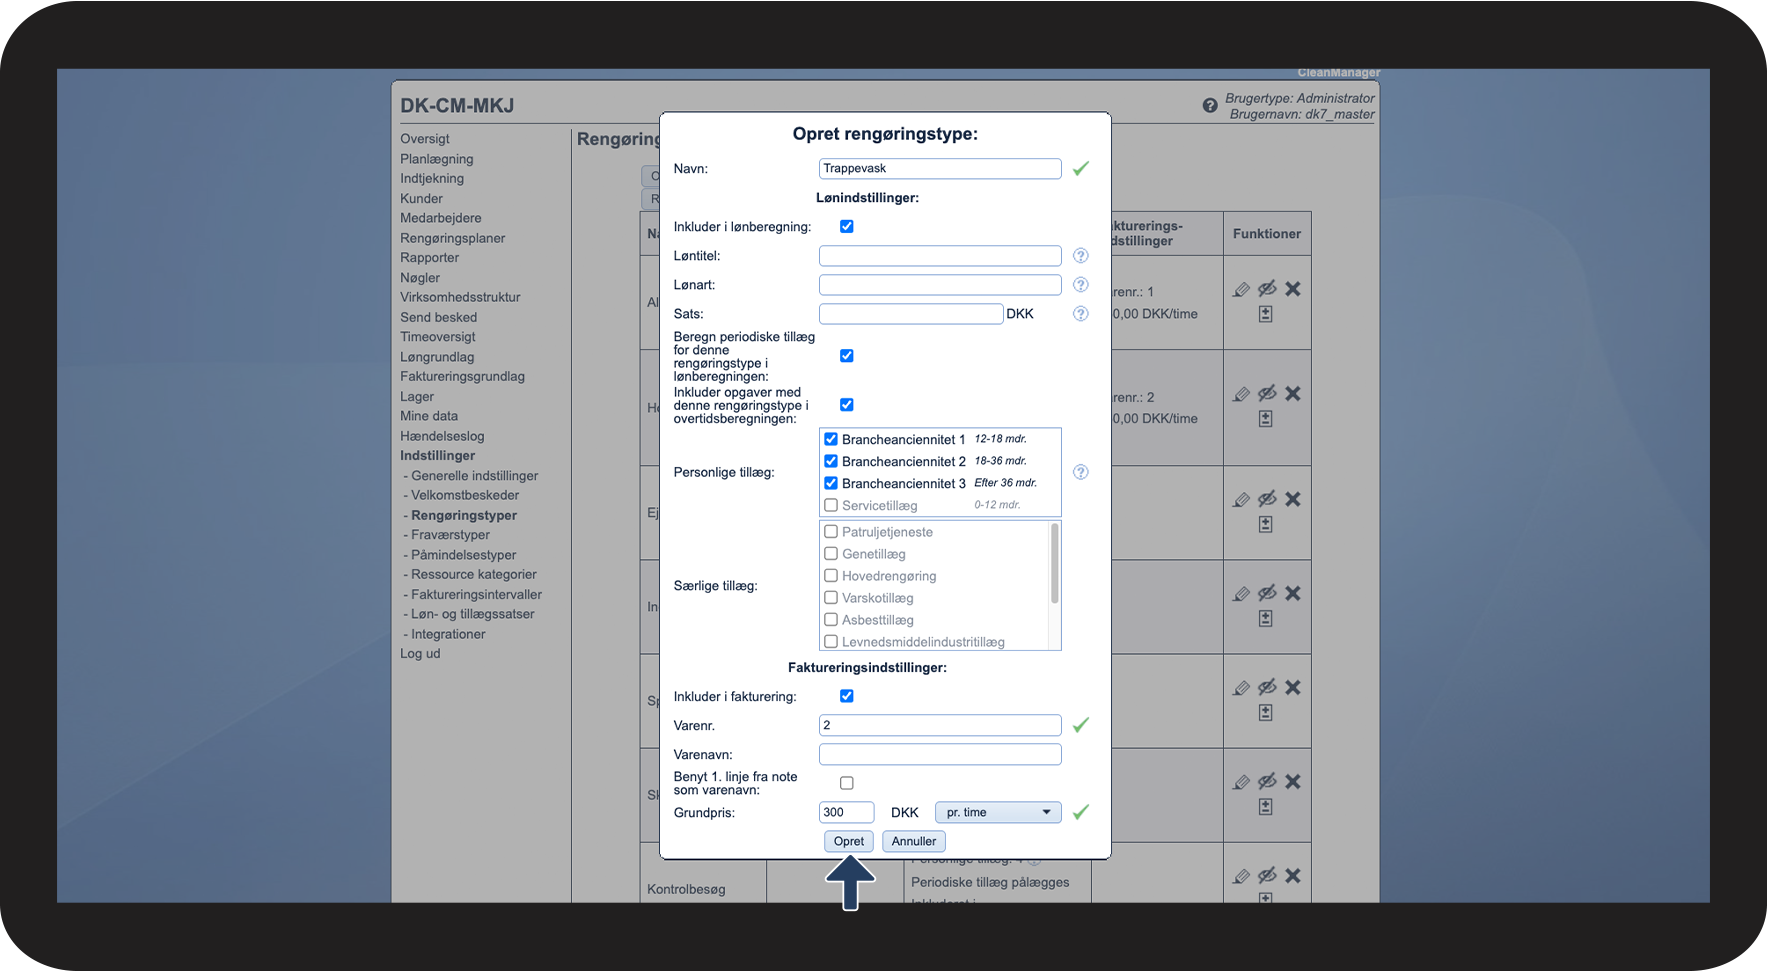Open Rapporter in the sidebar
Image resolution: width=1767 pixels, height=971 pixels.
tap(430, 257)
